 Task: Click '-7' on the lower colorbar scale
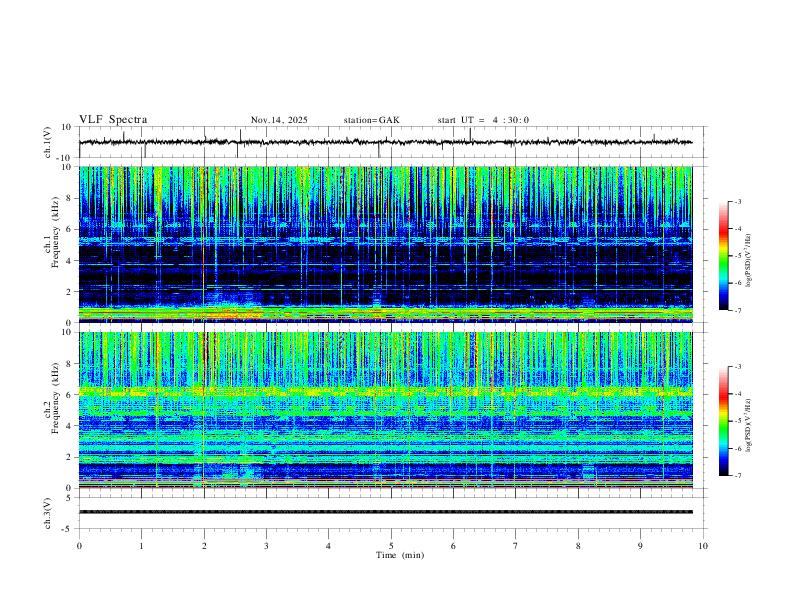[x=738, y=476]
